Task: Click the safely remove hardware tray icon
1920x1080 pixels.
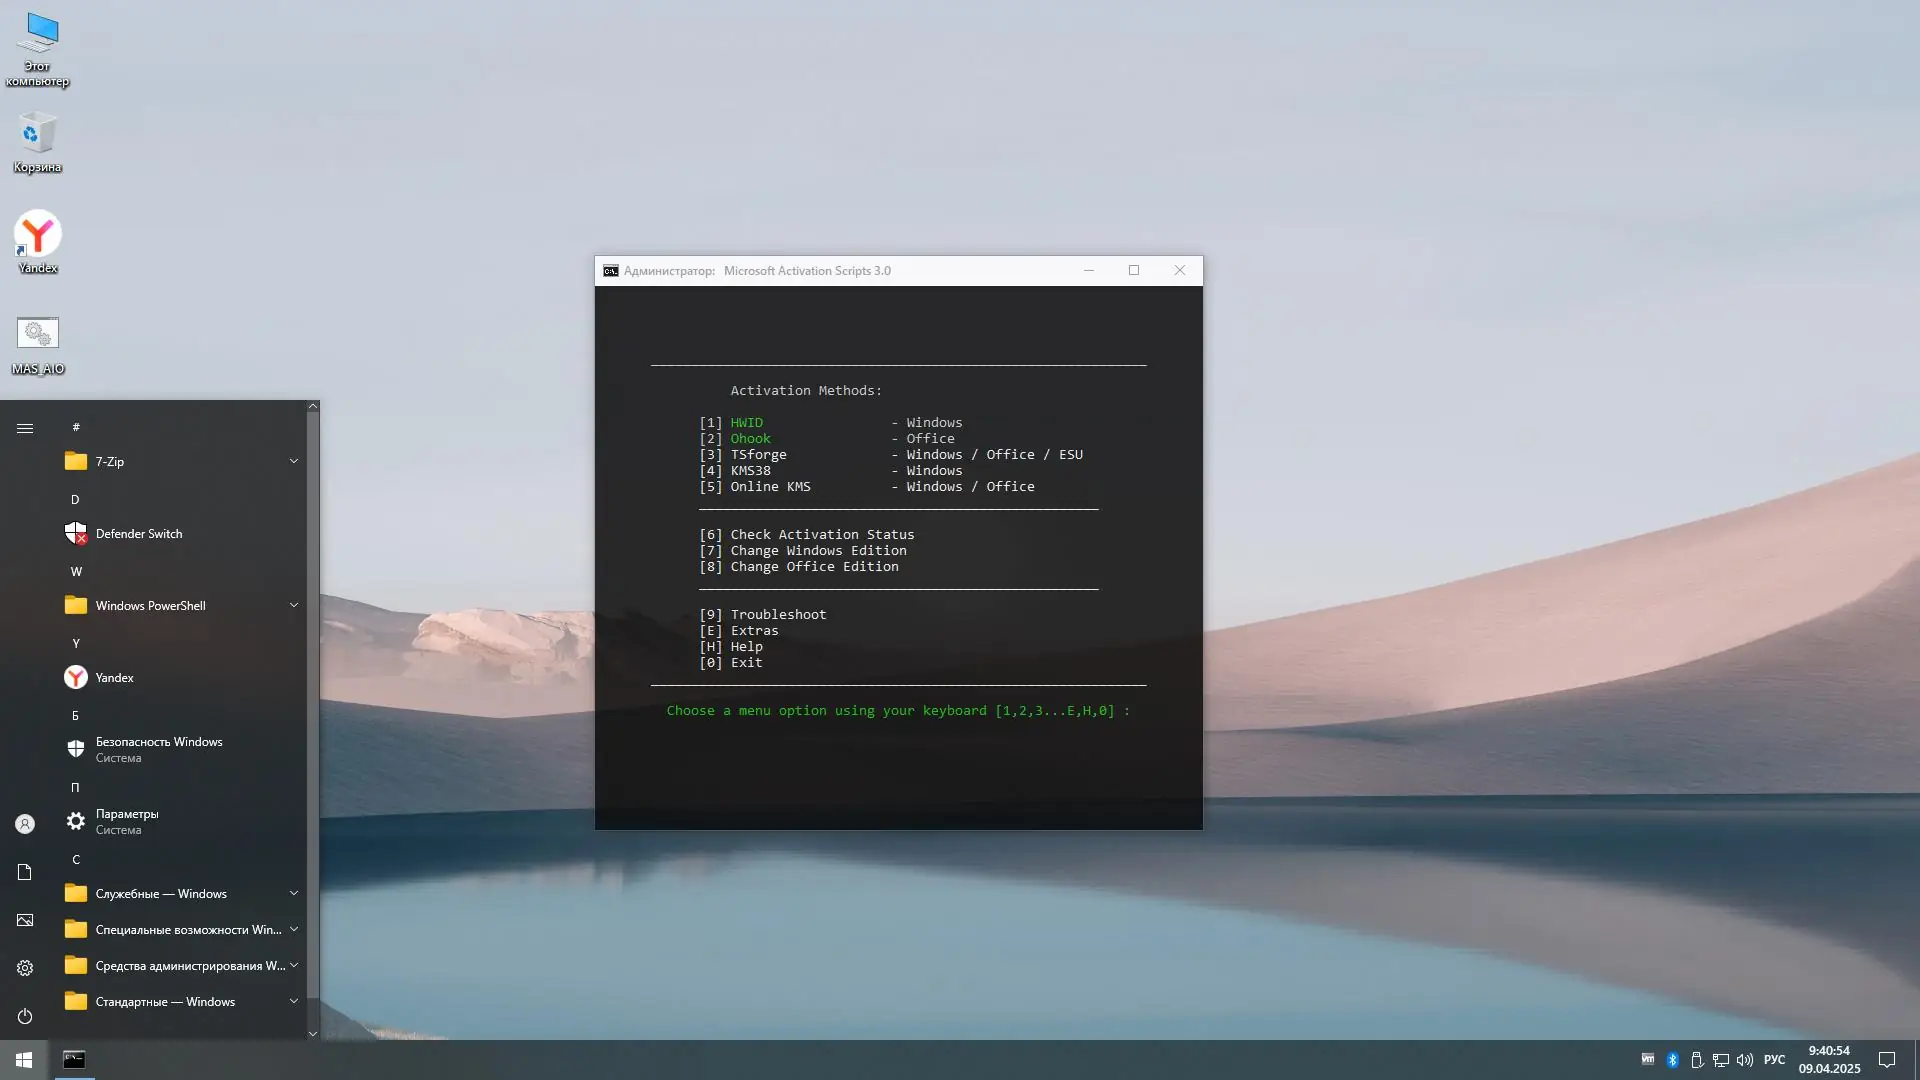Action: click(1697, 1060)
